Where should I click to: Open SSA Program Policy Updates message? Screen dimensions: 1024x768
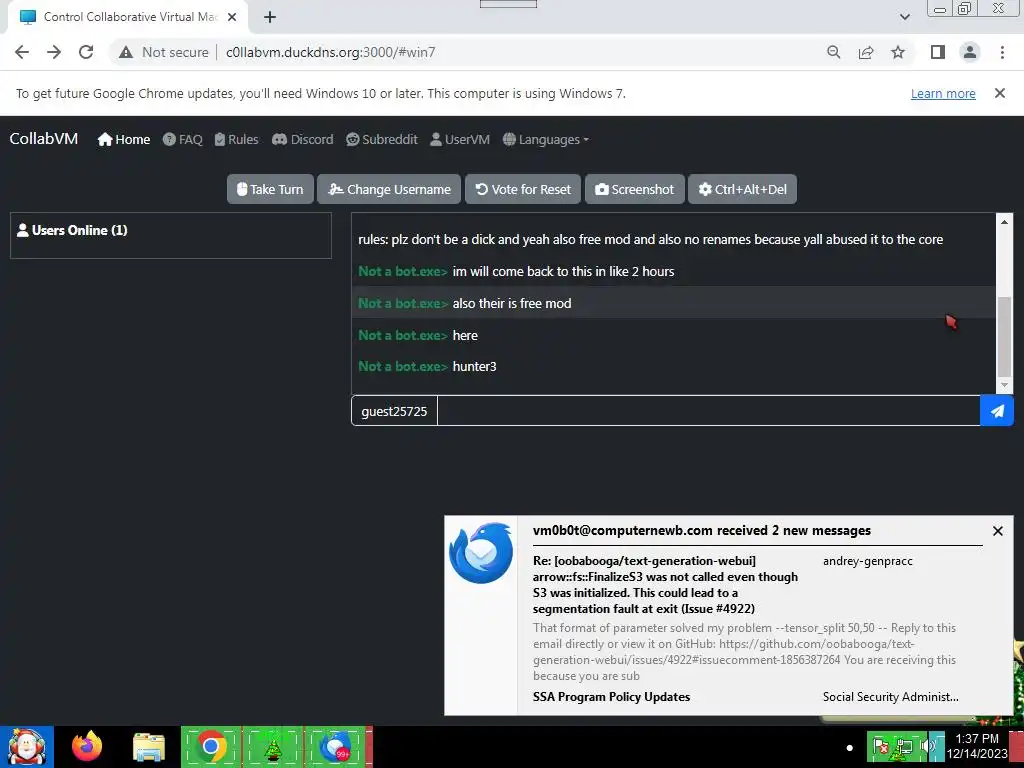(611, 697)
